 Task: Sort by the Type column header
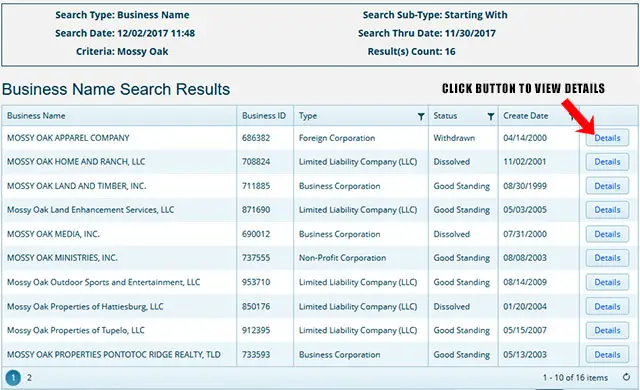[x=308, y=116]
